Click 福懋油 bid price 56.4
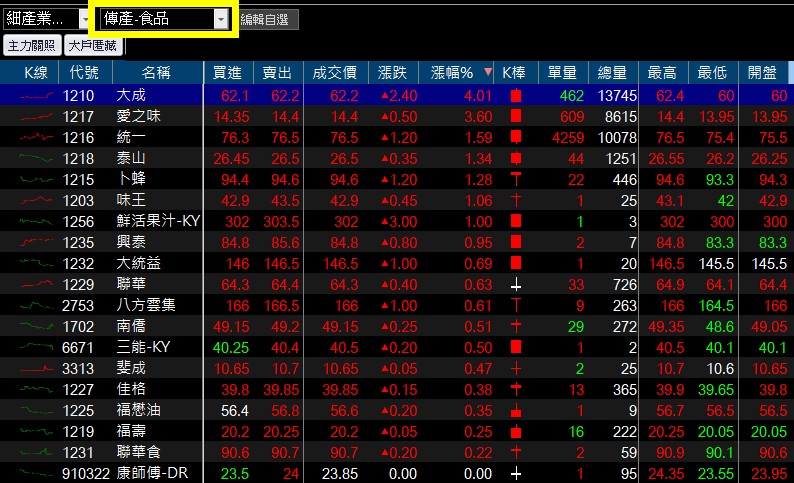The height and width of the screenshot is (483, 794). (x=235, y=411)
